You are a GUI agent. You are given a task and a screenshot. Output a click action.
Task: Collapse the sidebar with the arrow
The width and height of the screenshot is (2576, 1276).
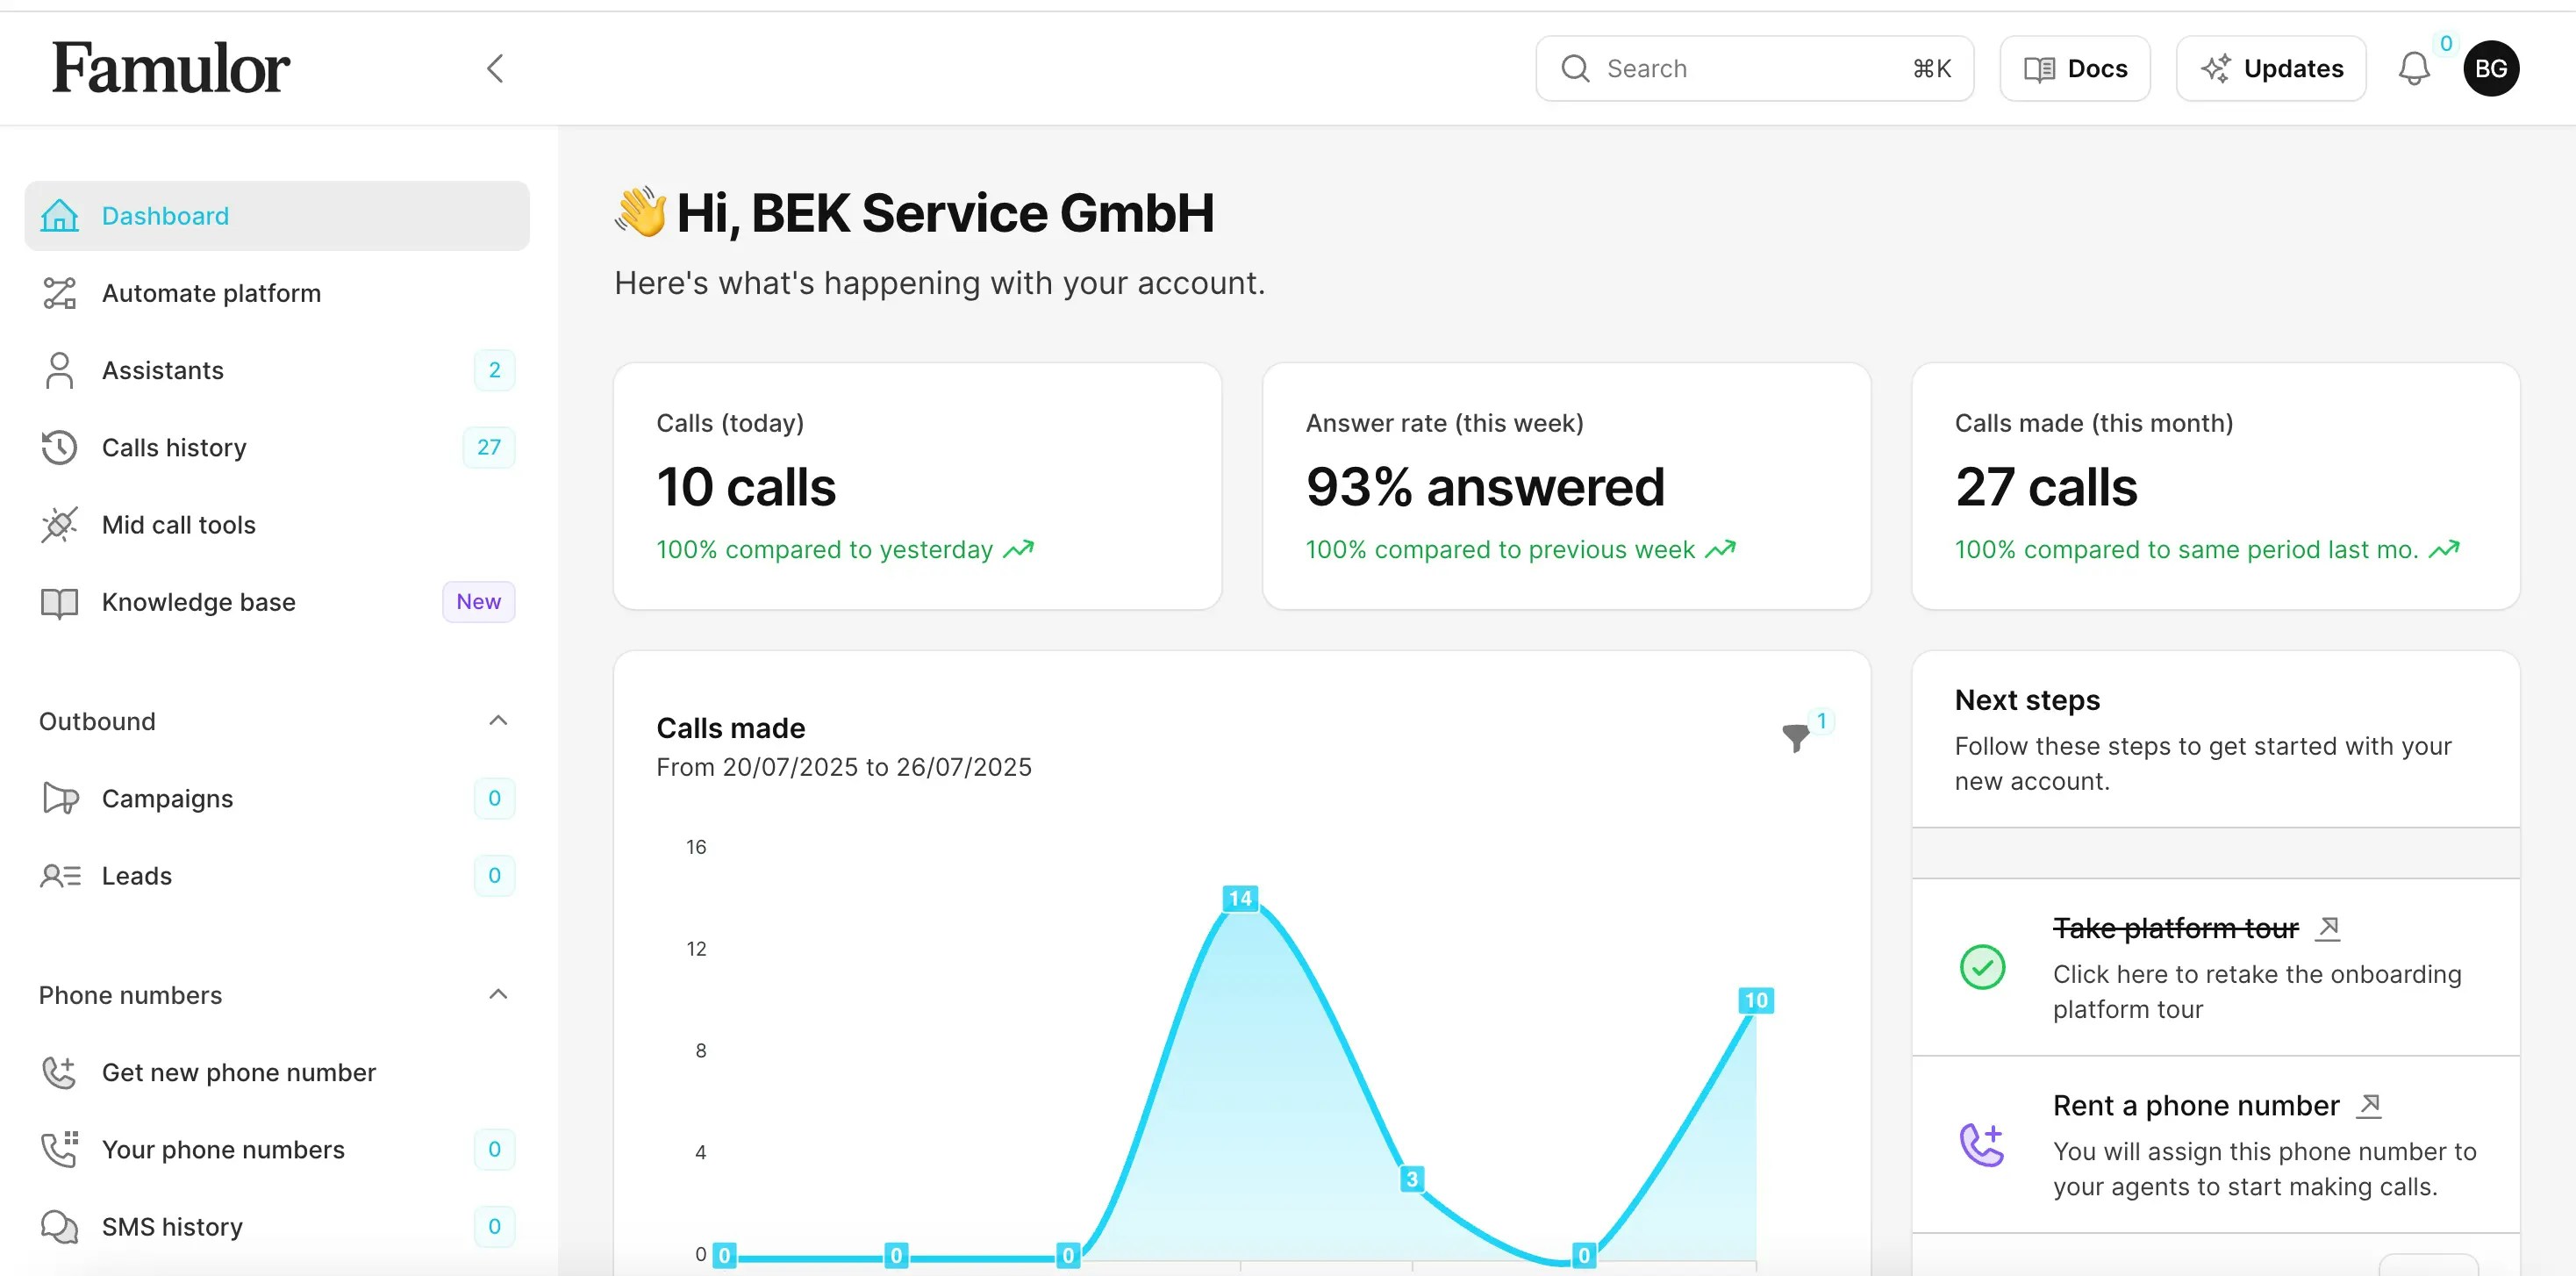[494, 68]
